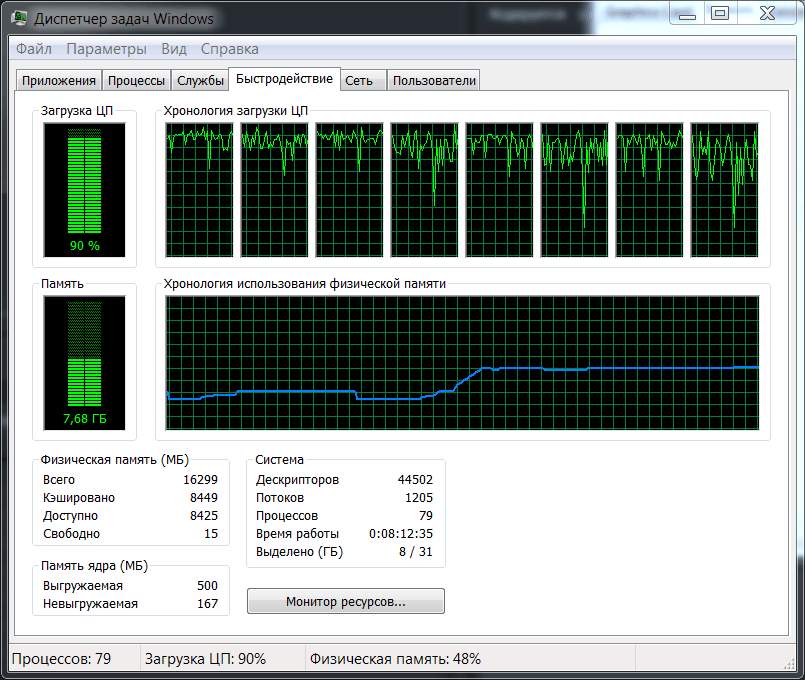Image resolution: width=805 pixels, height=680 pixels.
Task: Click the Система group label
Action: pos(279,460)
